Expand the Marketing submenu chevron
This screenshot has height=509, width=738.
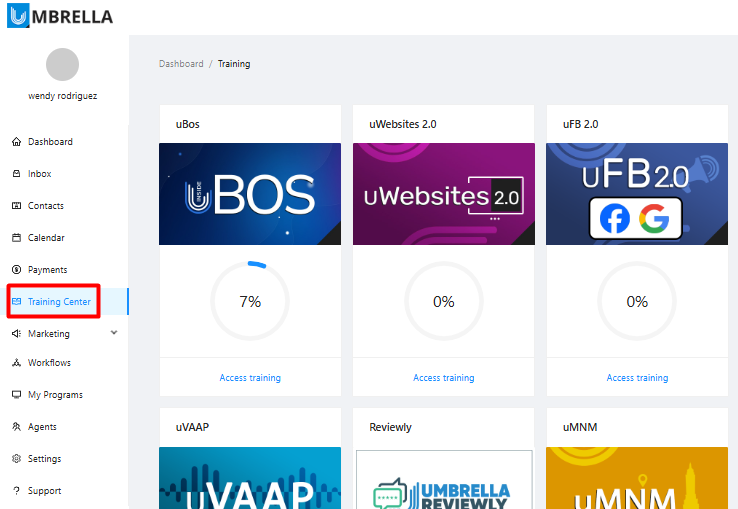[114, 333]
